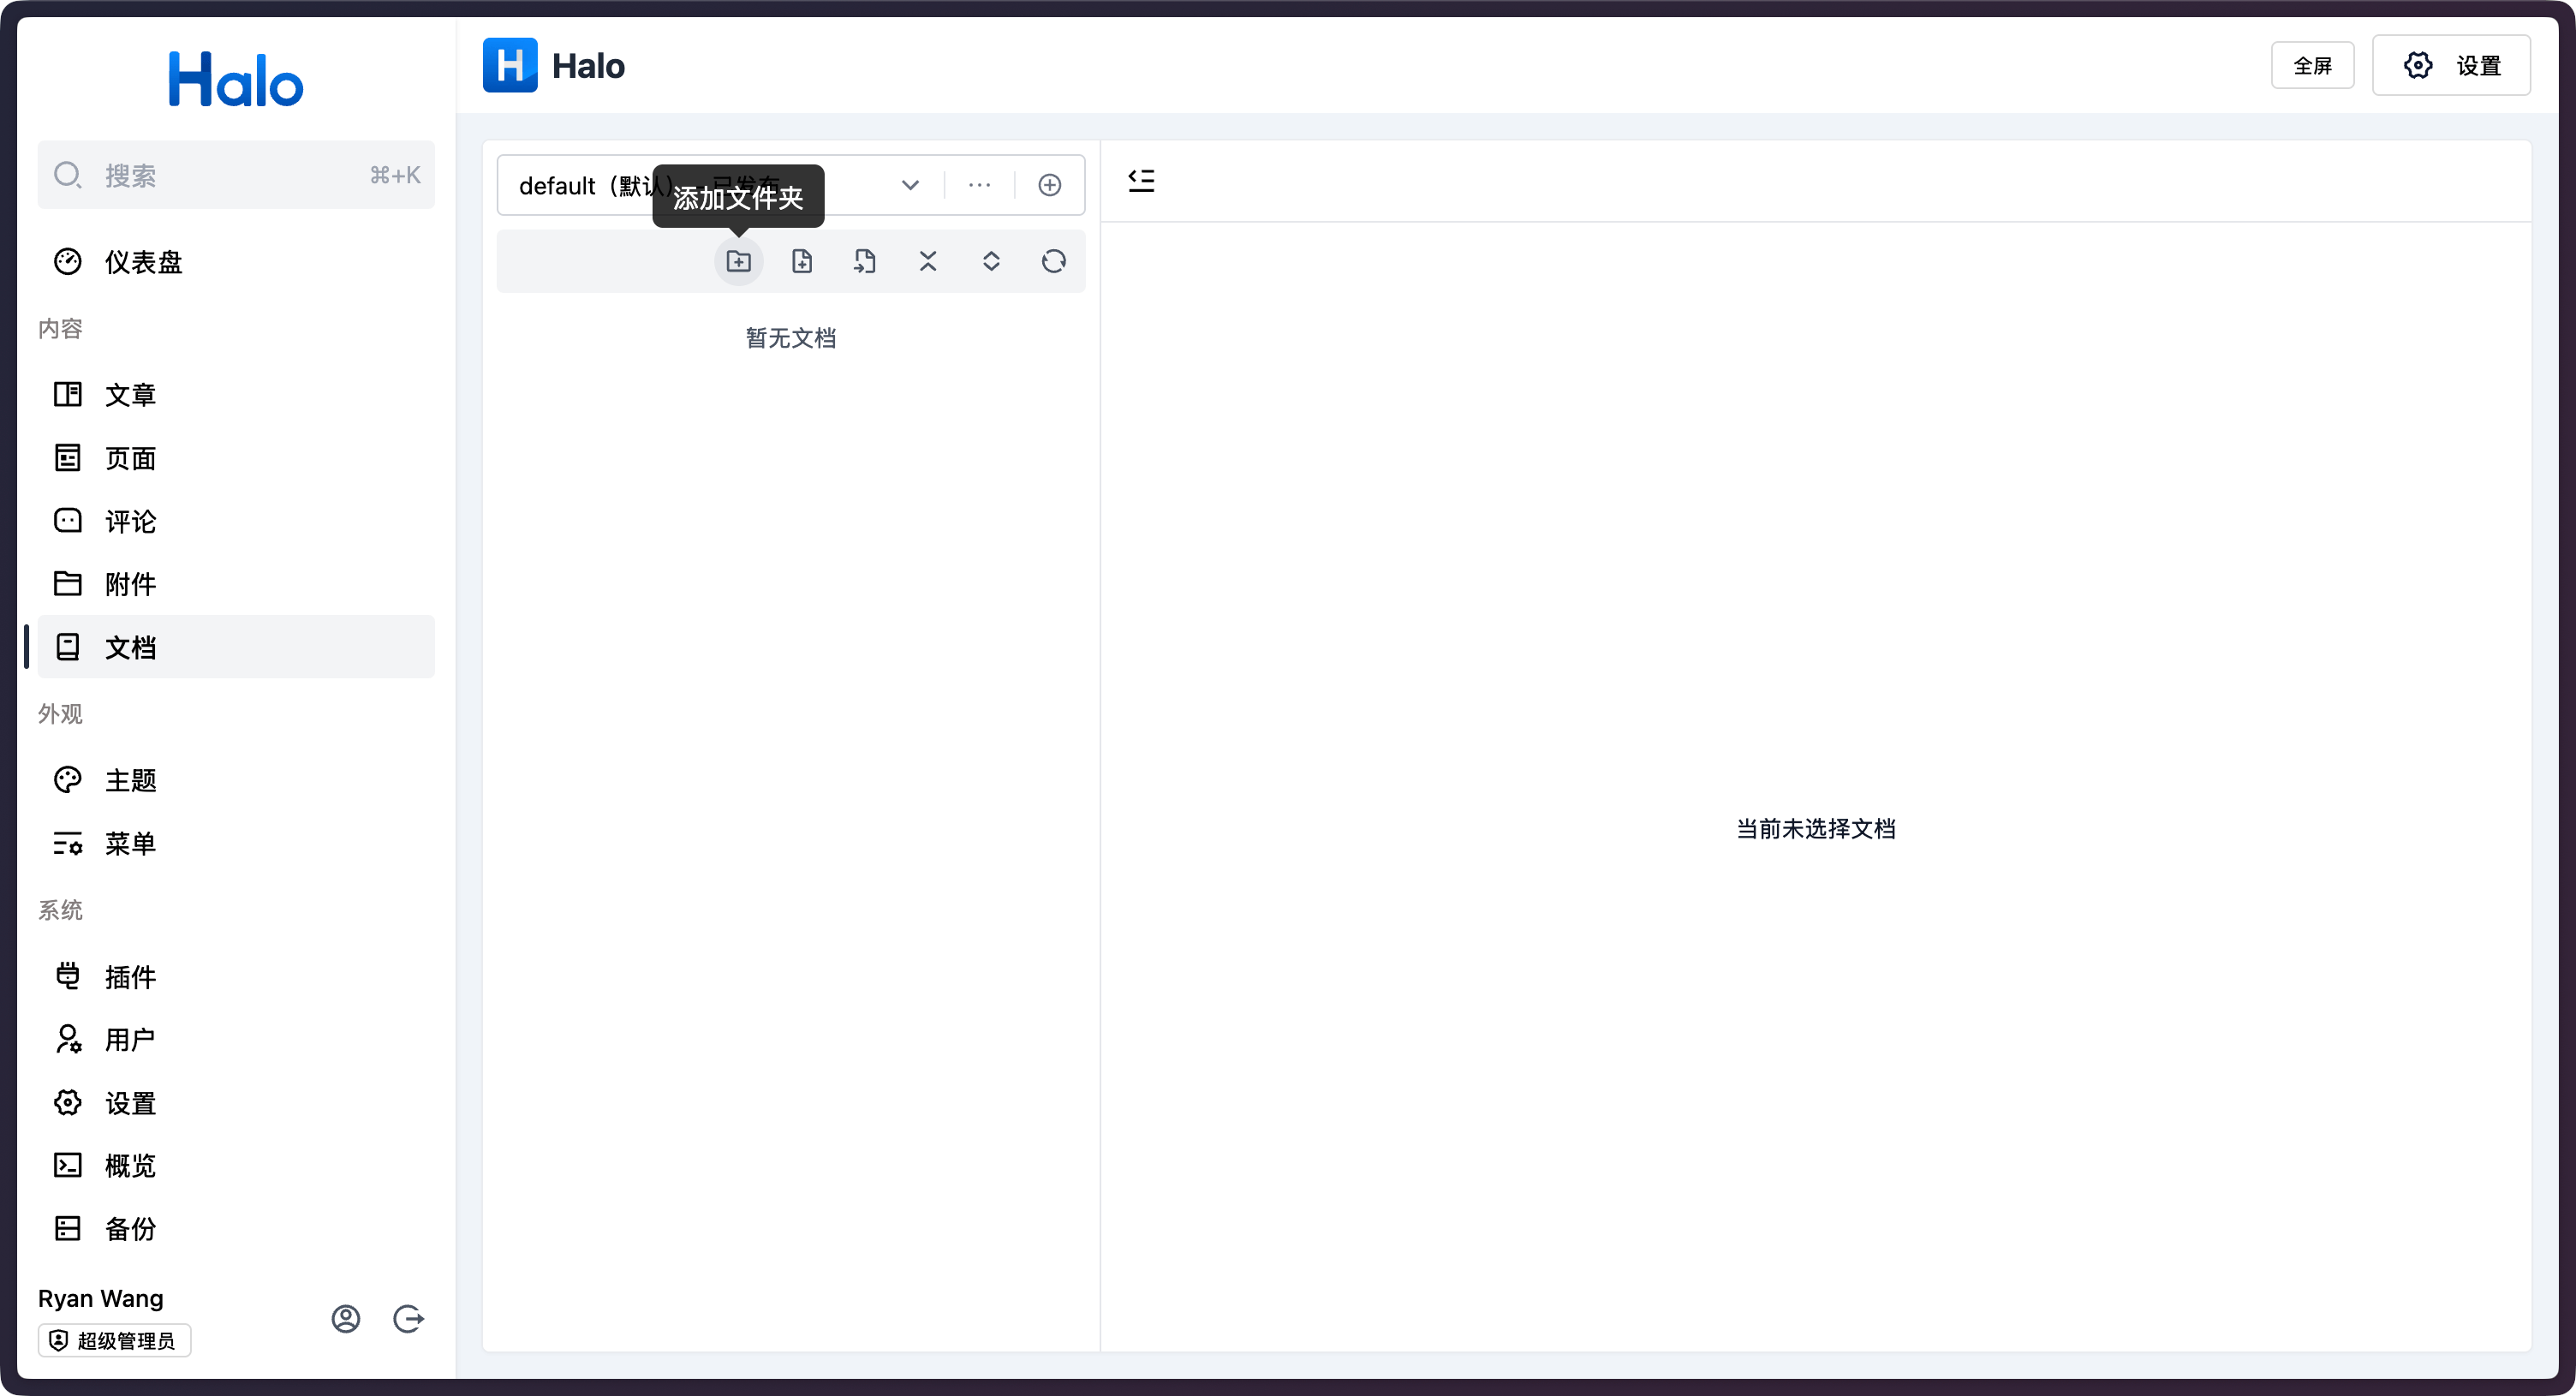Click the dropdown chevron arrow
Image resolution: width=2576 pixels, height=1396 pixels.
click(x=910, y=185)
